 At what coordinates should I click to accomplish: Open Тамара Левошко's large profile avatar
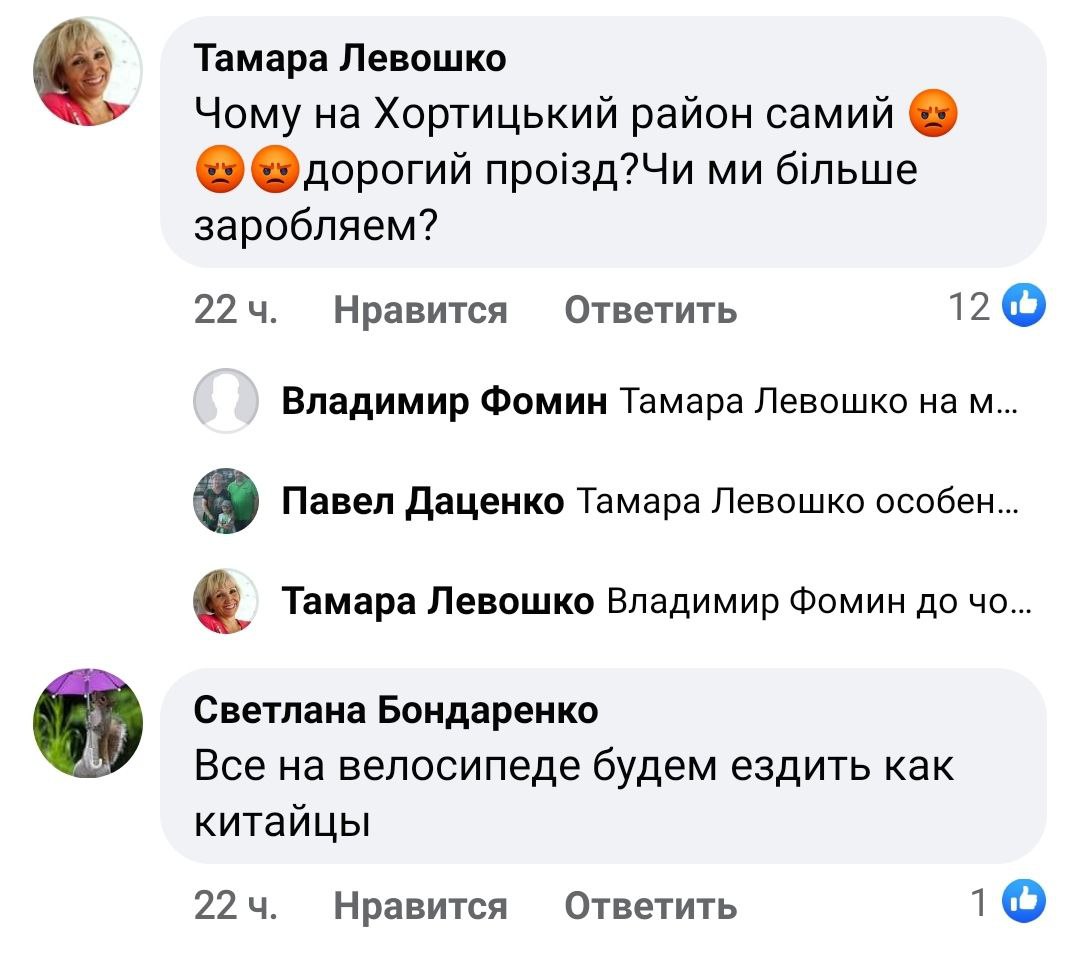[x=89, y=74]
